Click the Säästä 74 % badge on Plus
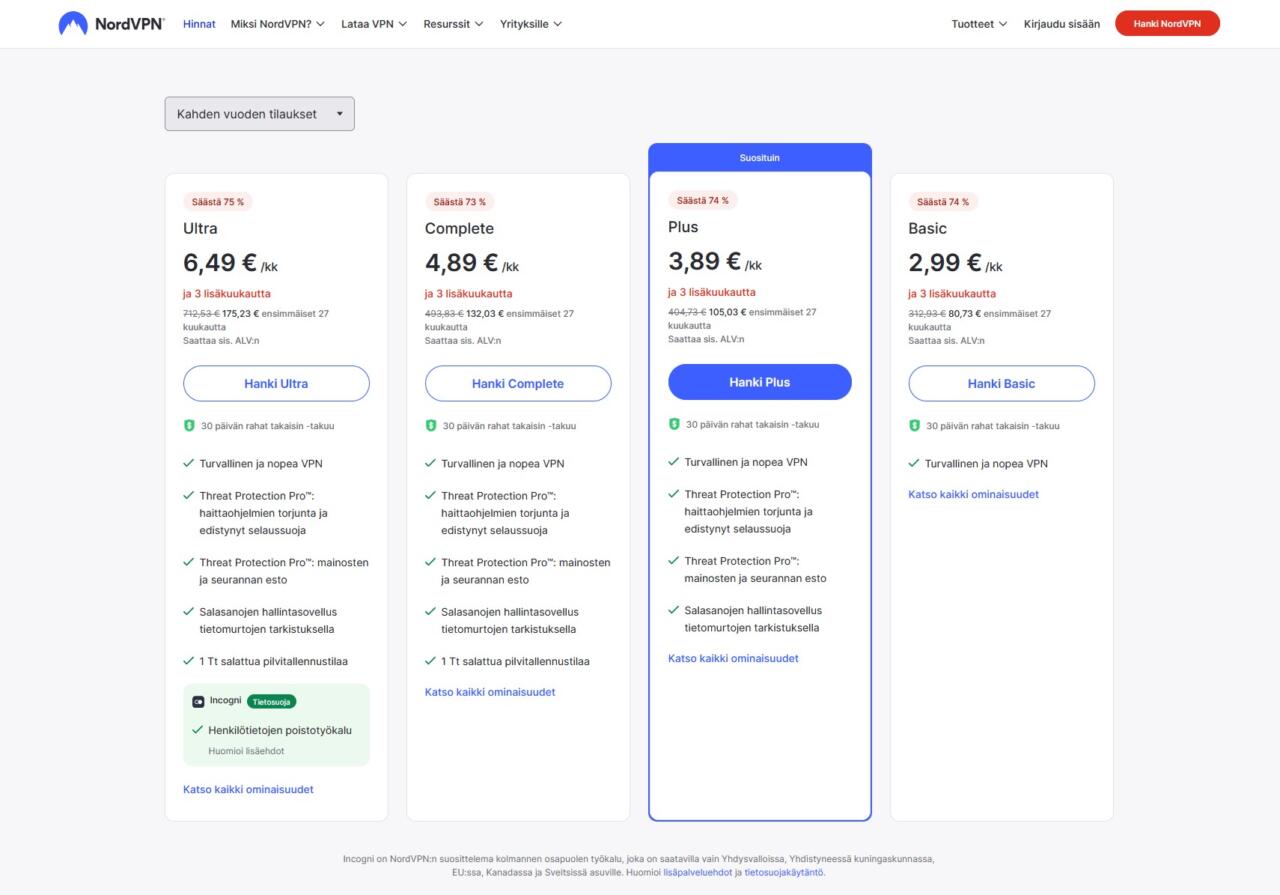 tap(703, 200)
